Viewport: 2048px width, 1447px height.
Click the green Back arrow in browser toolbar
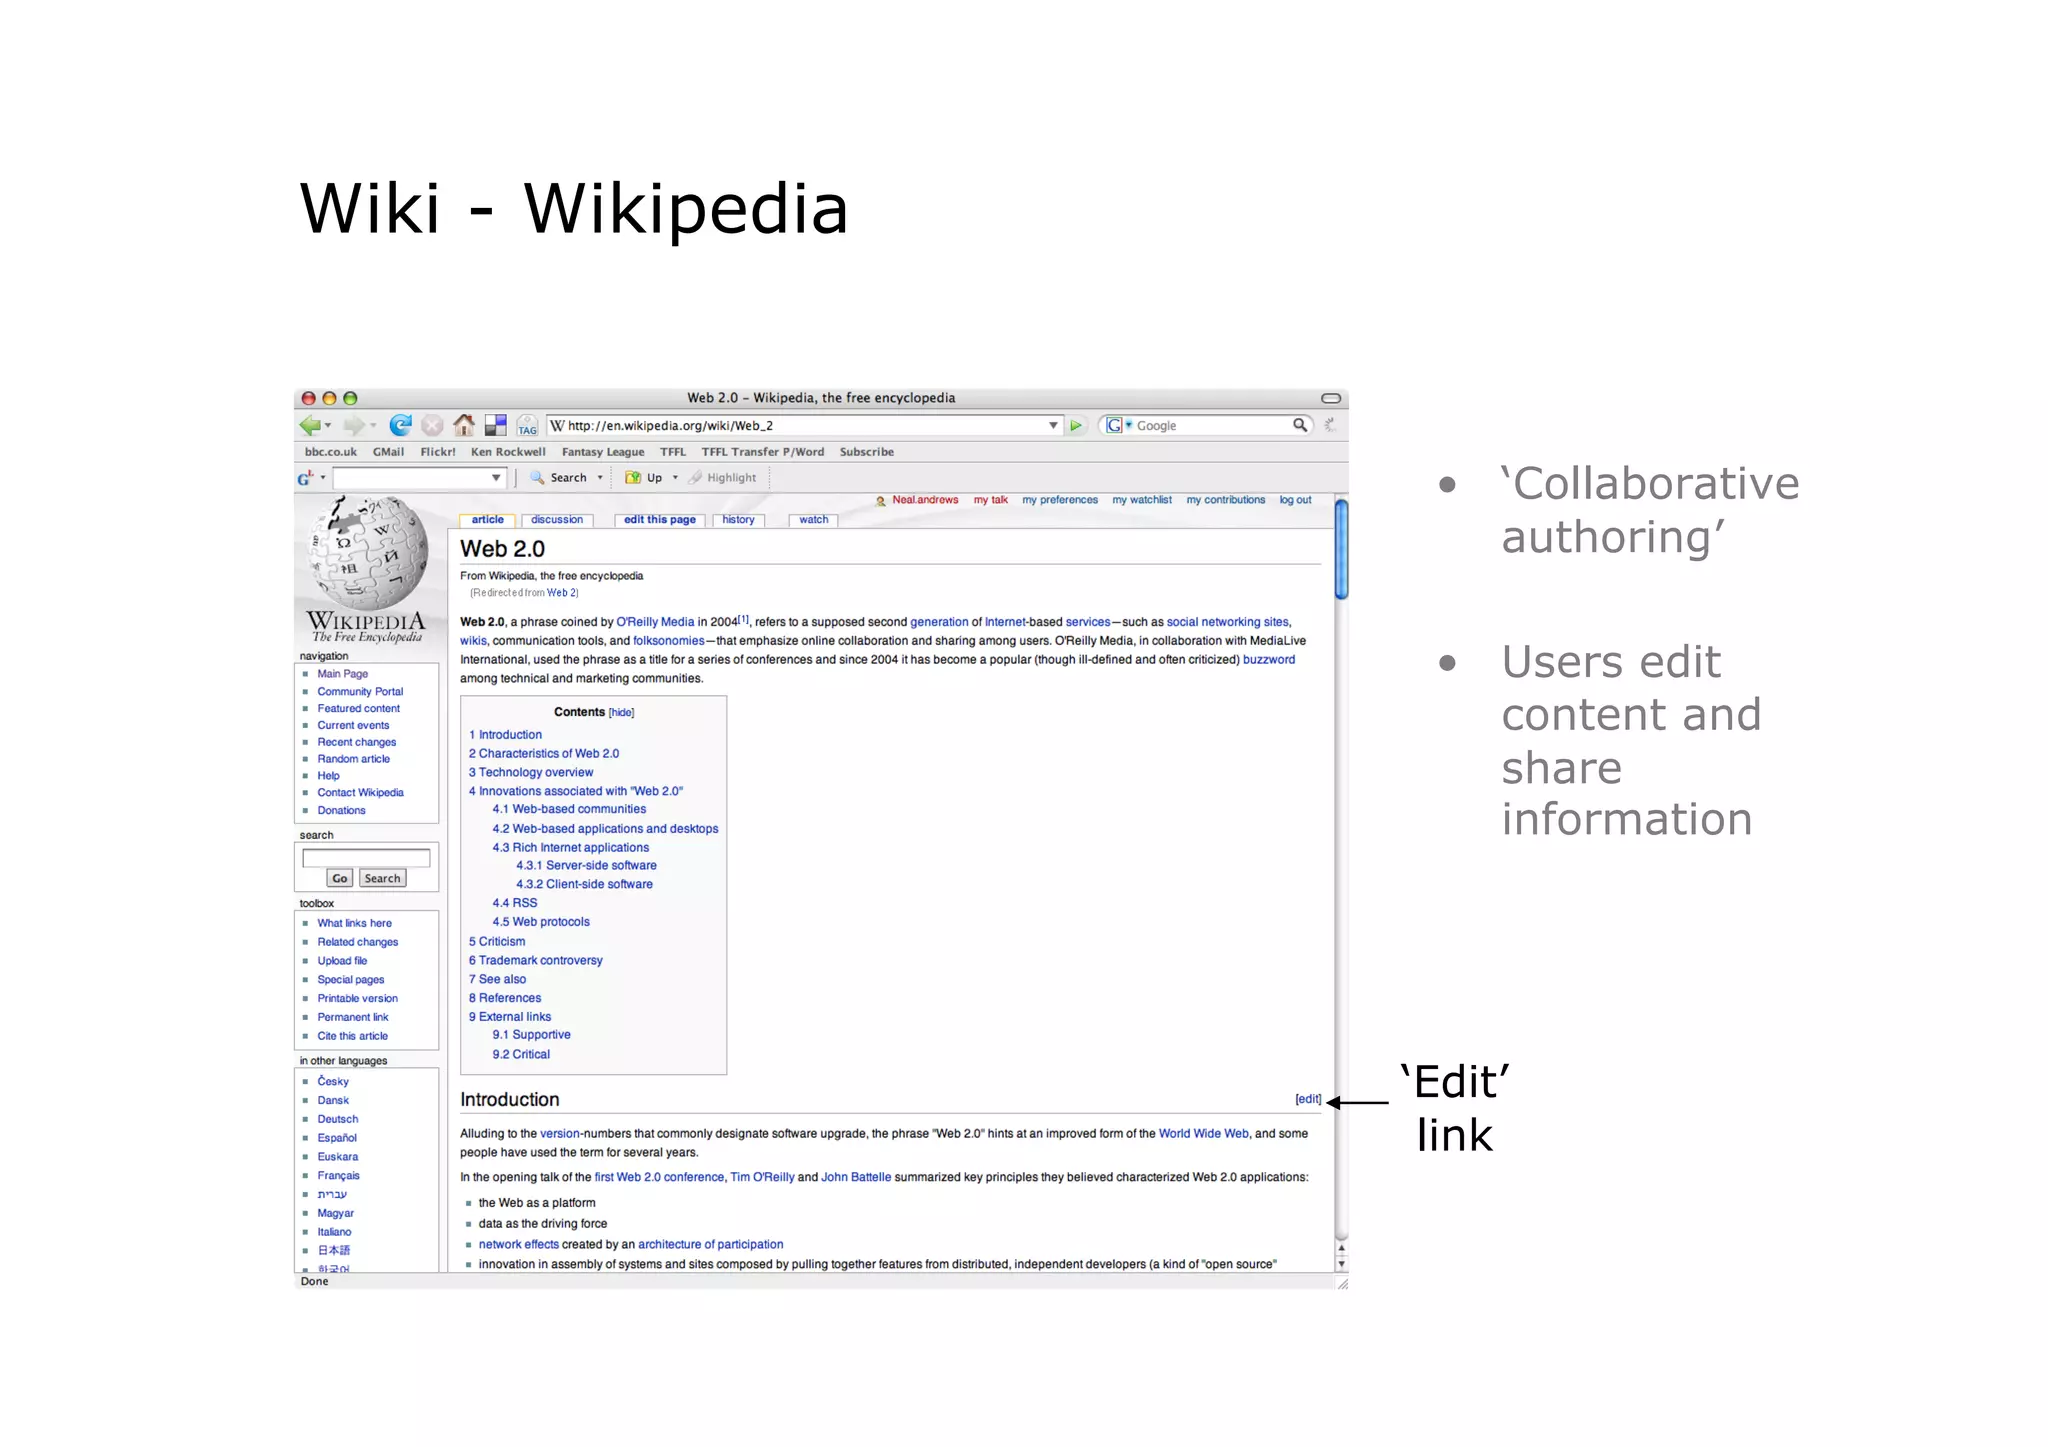[x=310, y=425]
